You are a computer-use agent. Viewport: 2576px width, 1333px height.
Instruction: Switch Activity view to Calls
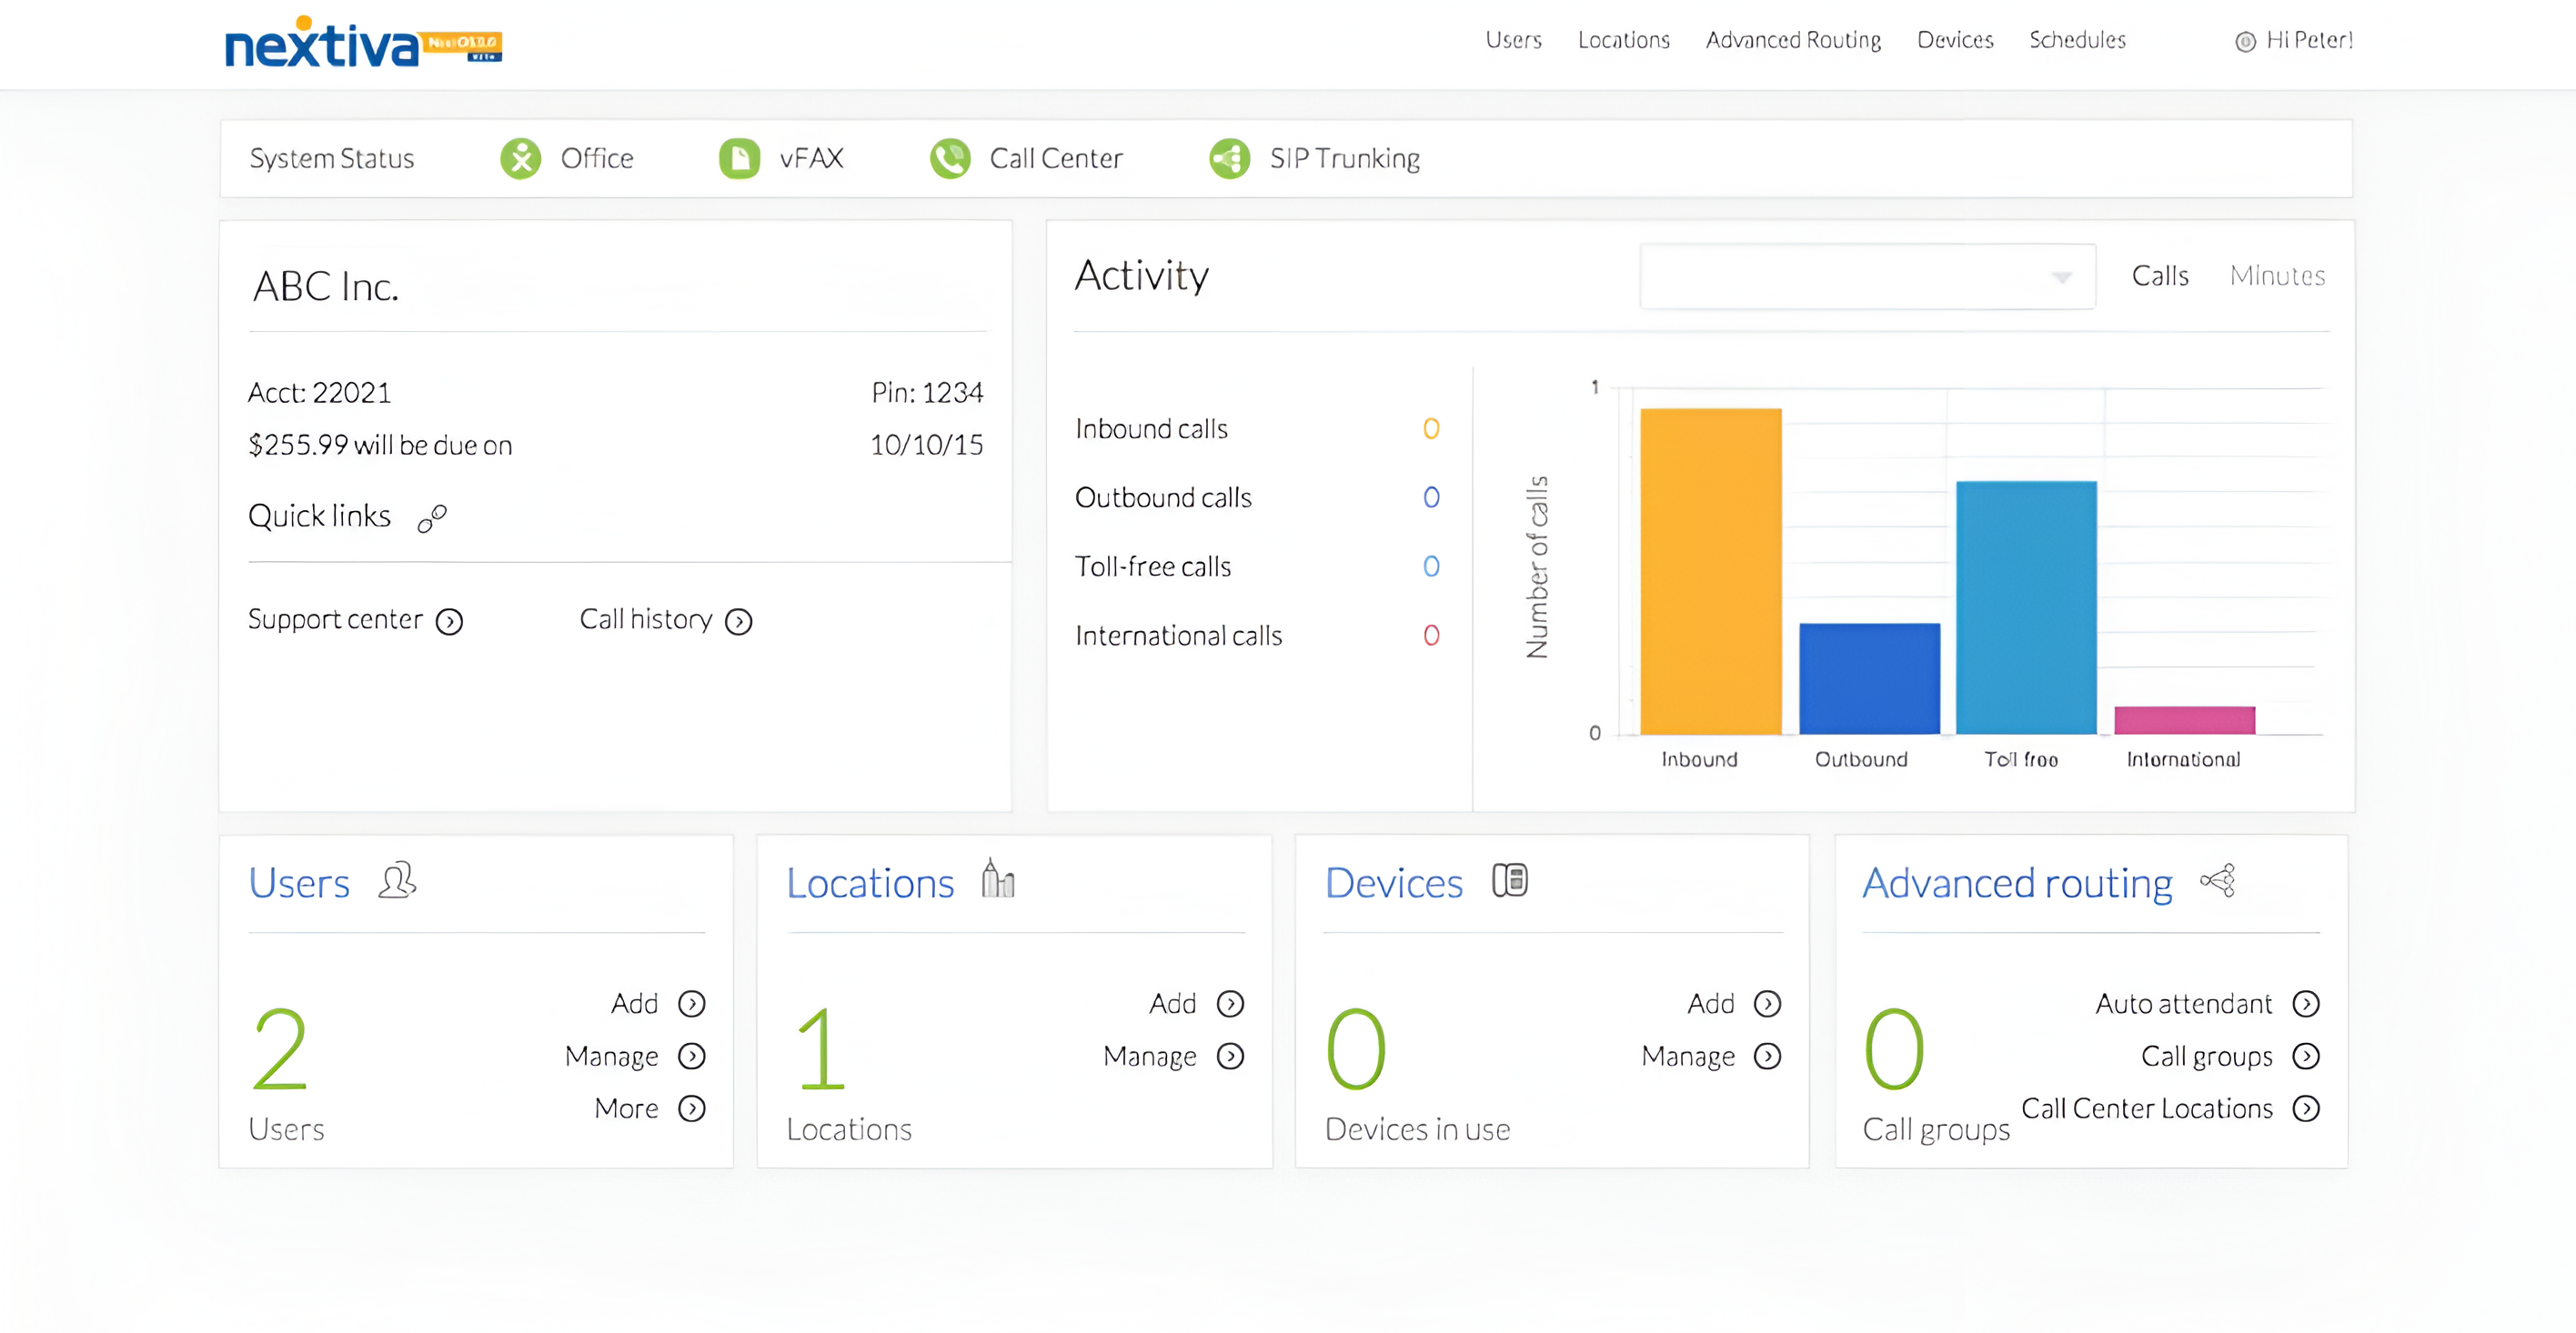tap(2159, 276)
